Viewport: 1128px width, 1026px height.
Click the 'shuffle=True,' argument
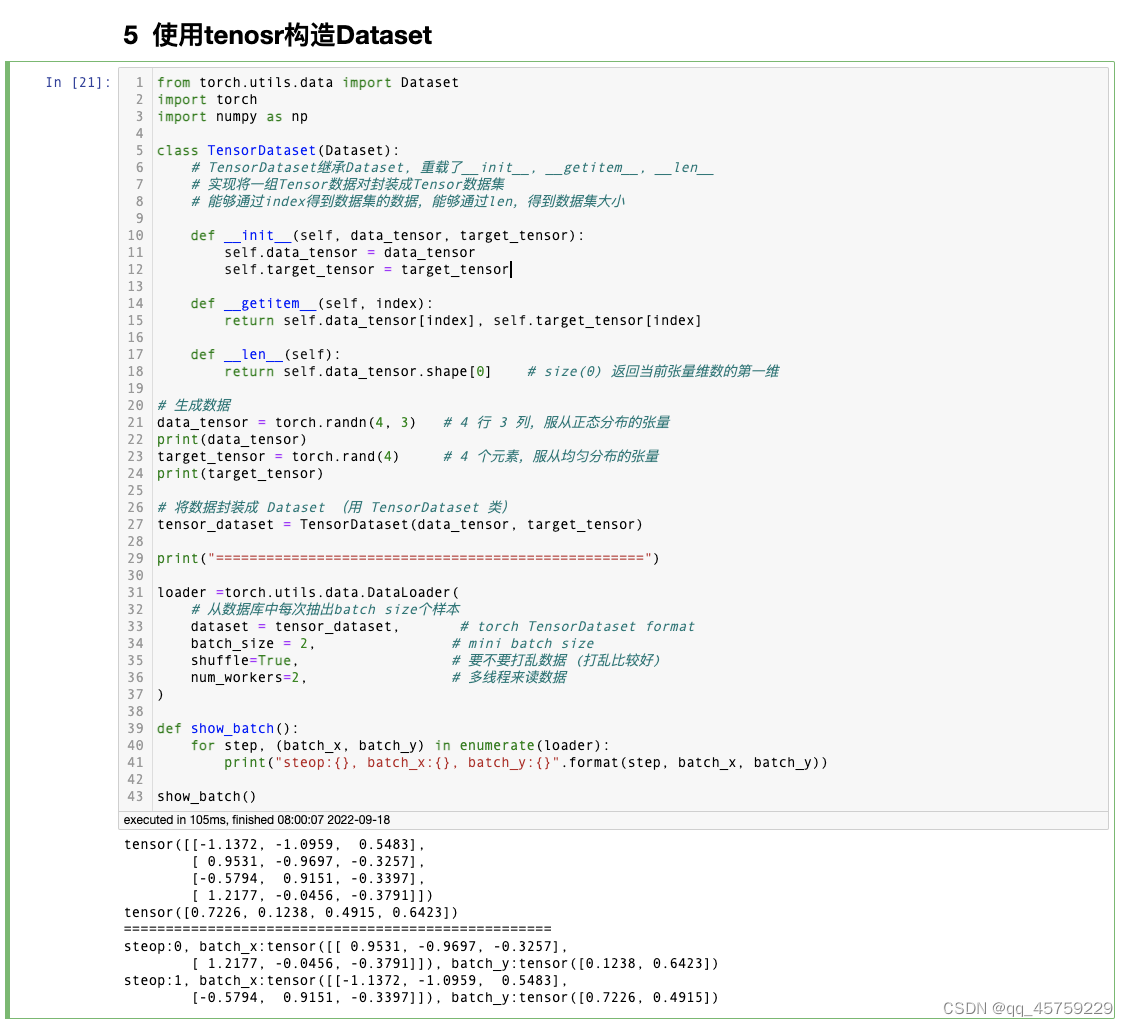pos(245,660)
